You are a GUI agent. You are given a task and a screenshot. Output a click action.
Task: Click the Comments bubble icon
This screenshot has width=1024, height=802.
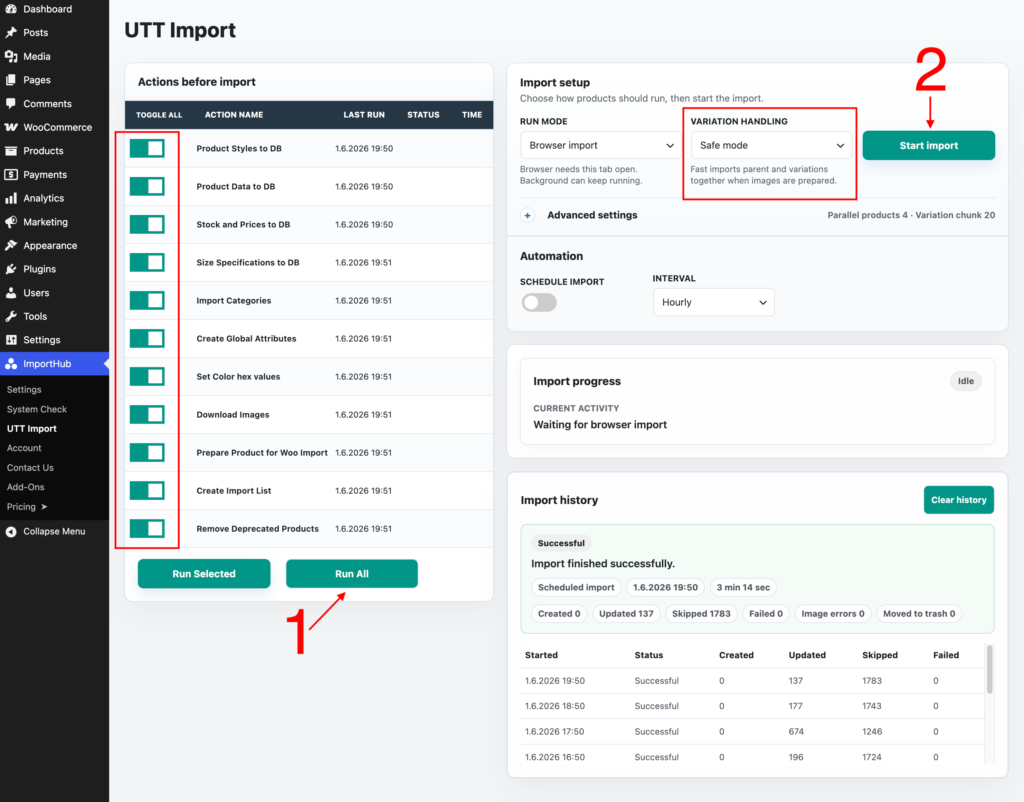(11, 103)
